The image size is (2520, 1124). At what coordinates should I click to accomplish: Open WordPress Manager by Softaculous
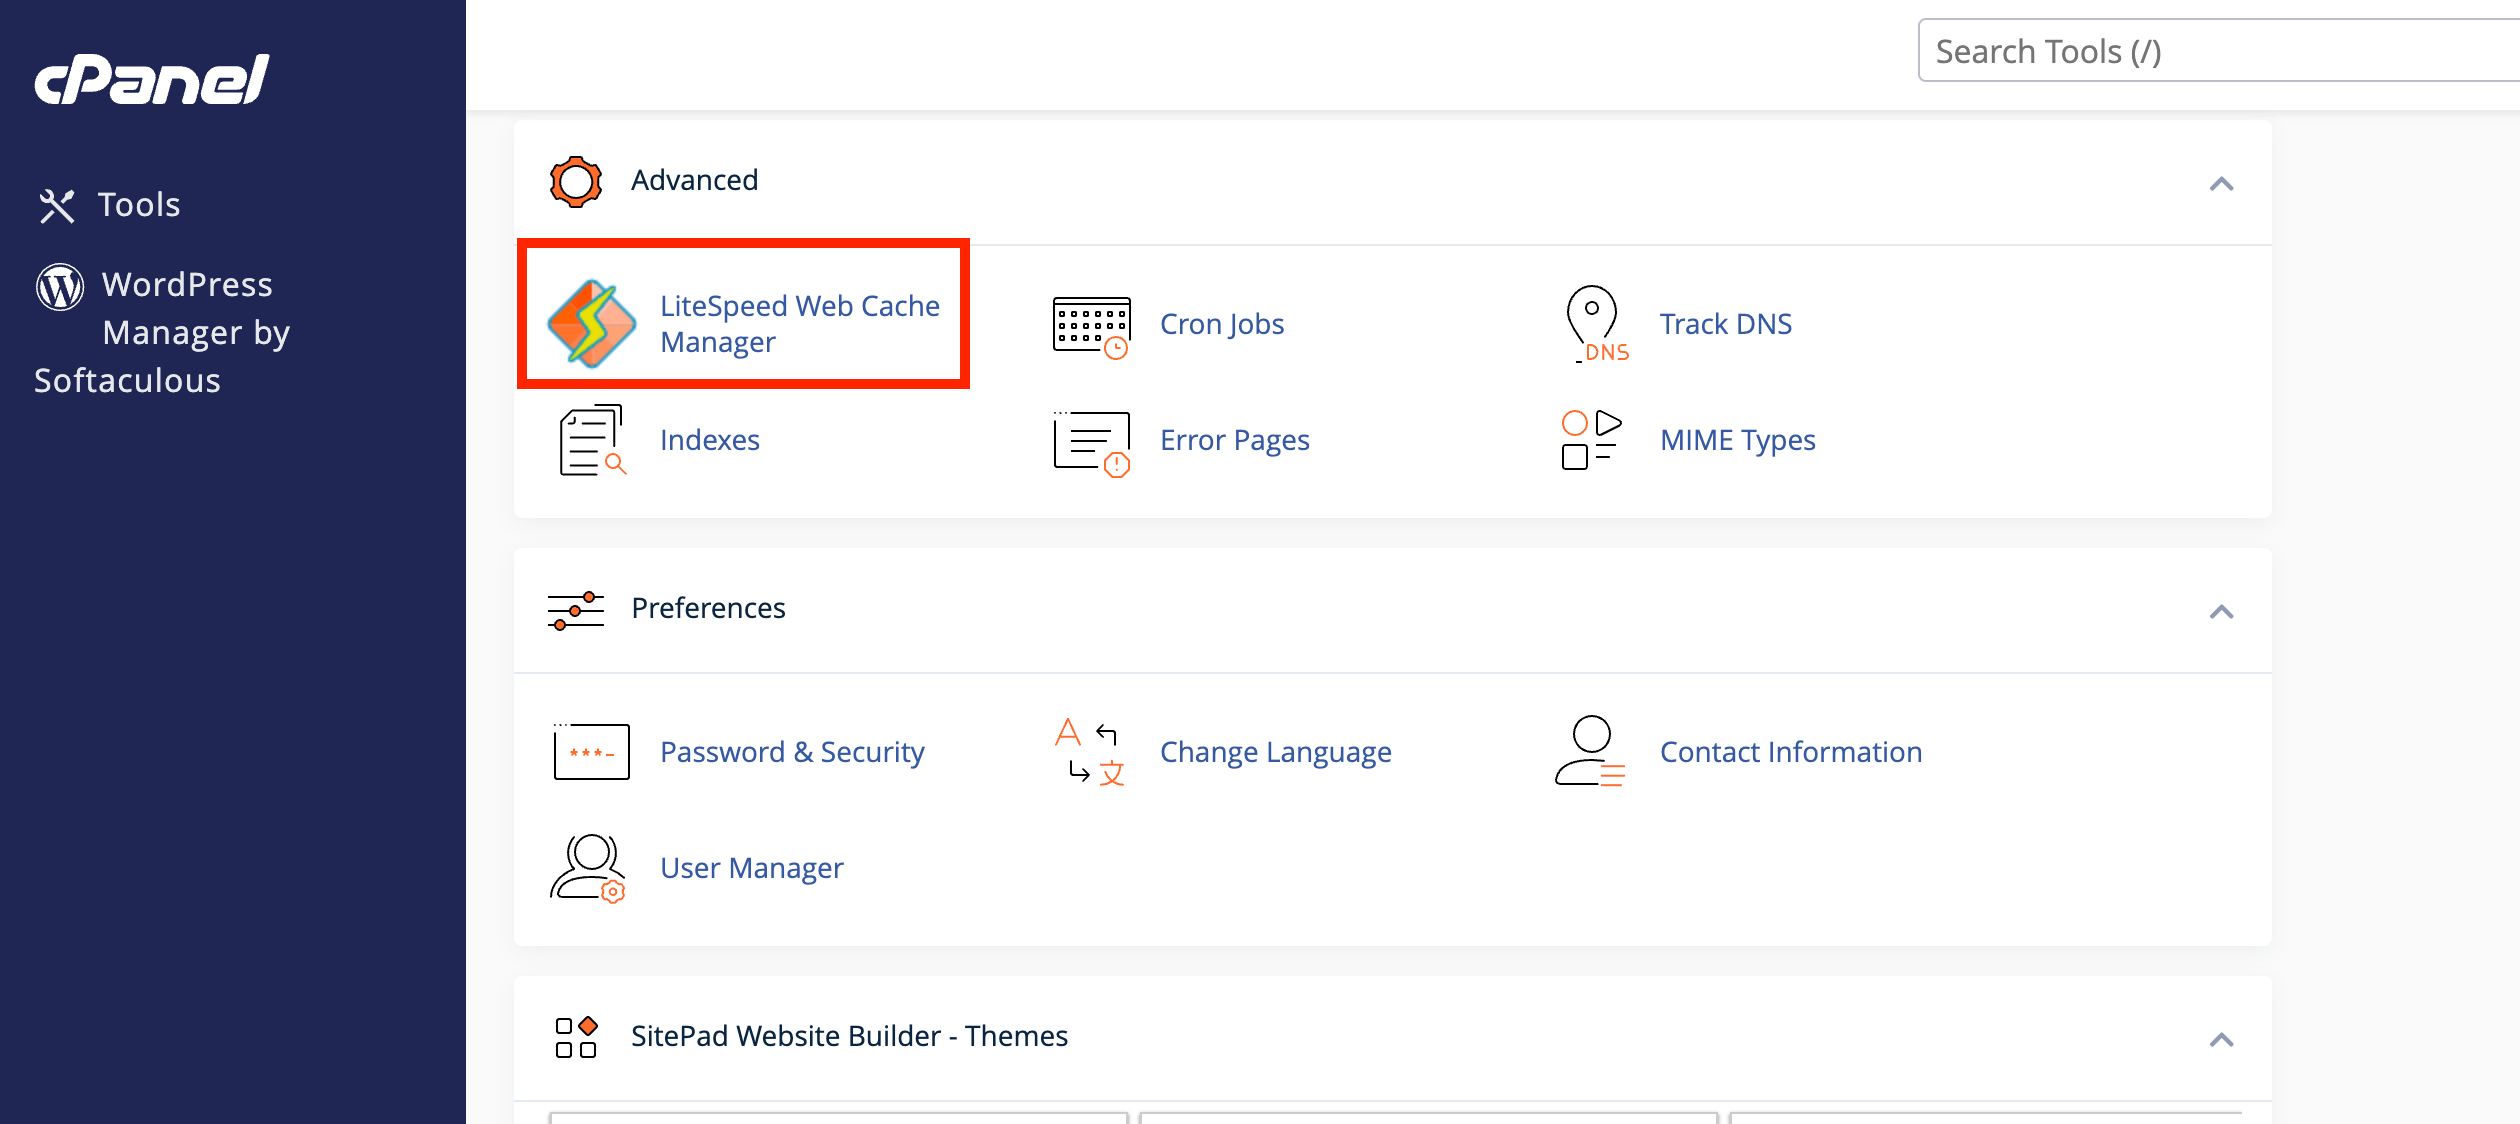coord(163,332)
